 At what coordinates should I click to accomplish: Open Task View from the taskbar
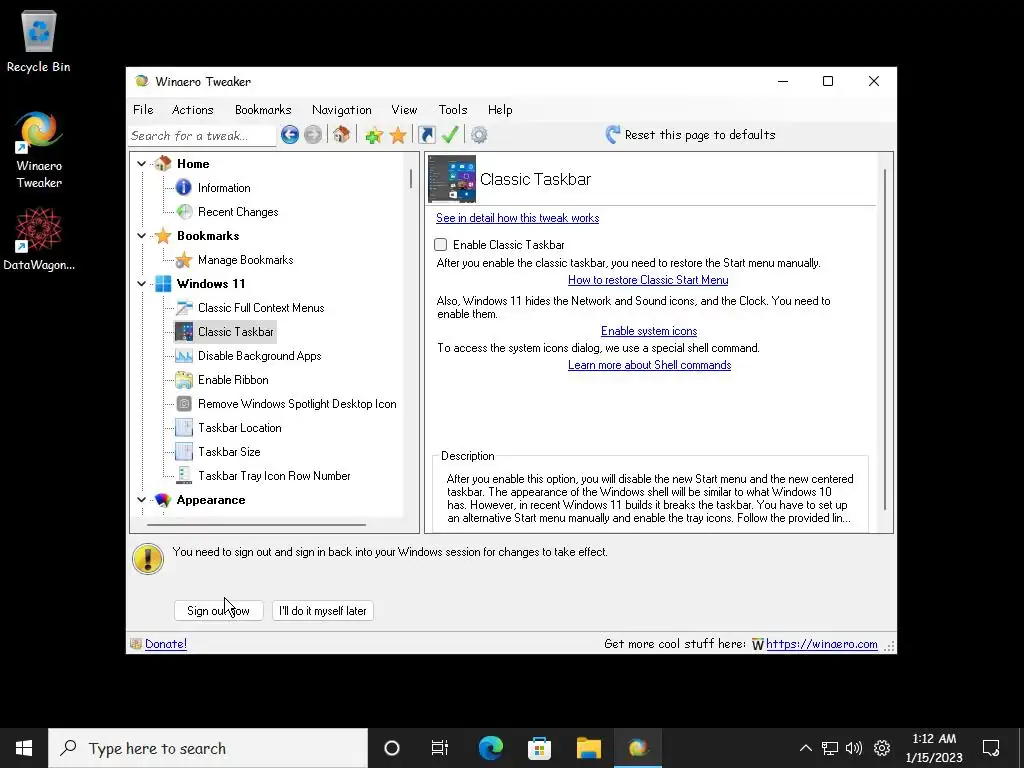tap(440, 748)
